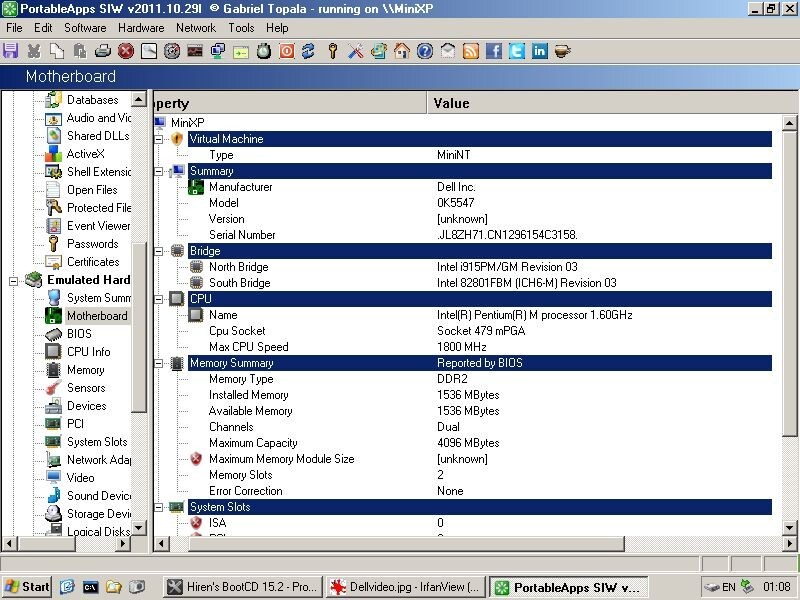Click the Start button
The height and width of the screenshot is (600, 800).
click(x=27, y=587)
